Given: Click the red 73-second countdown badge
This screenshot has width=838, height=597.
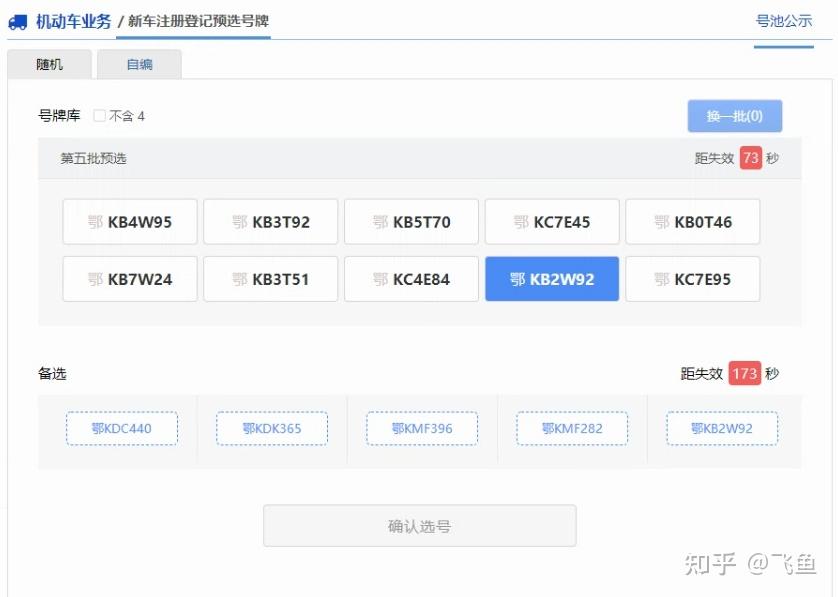Looking at the screenshot, I should (x=749, y=158).
